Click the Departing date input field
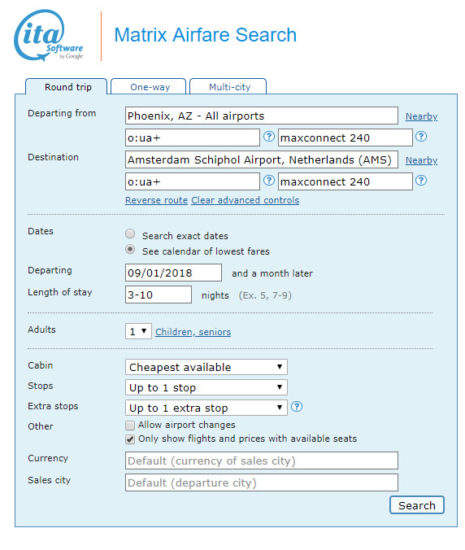The height and width of the screenshot is (550, 465). click(173, 273)
